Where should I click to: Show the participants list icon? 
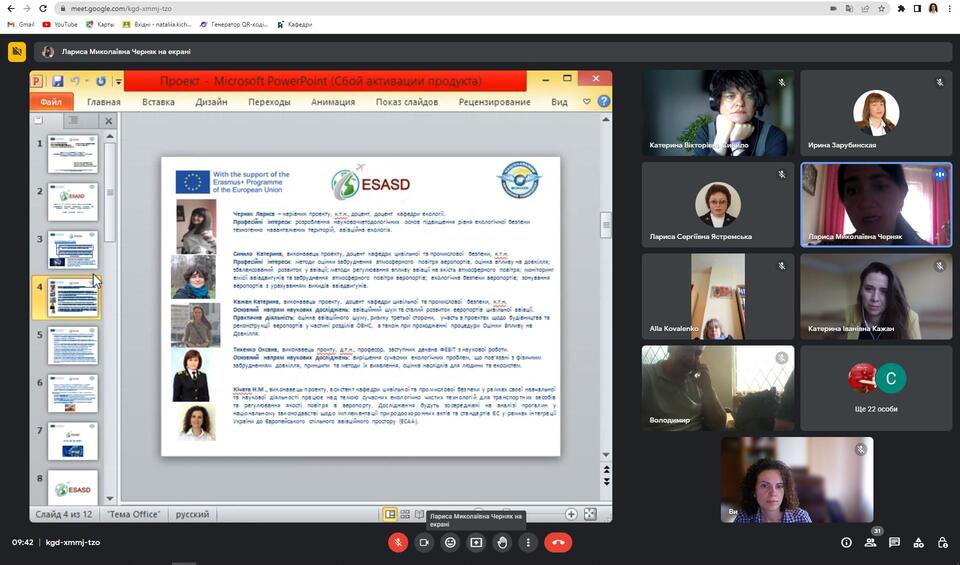click(x=870, y=542)
